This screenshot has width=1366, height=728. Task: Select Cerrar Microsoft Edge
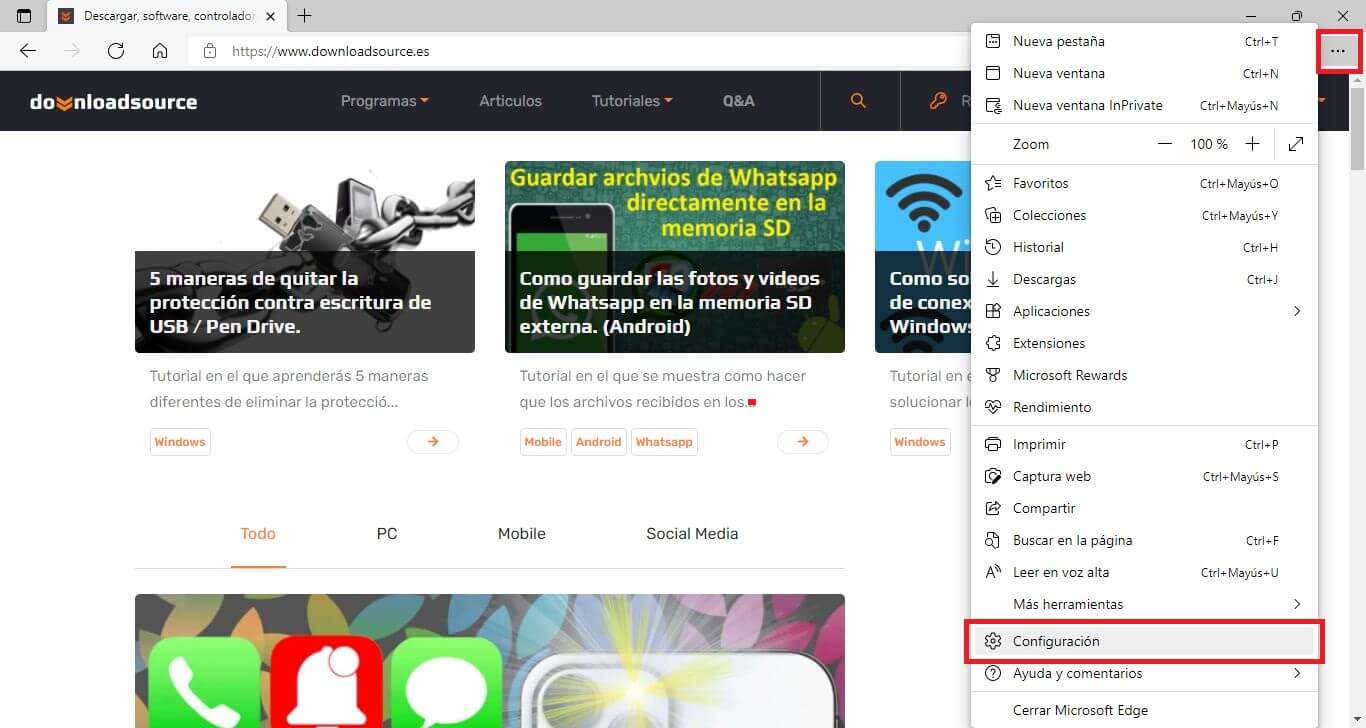click(1145, 710)
